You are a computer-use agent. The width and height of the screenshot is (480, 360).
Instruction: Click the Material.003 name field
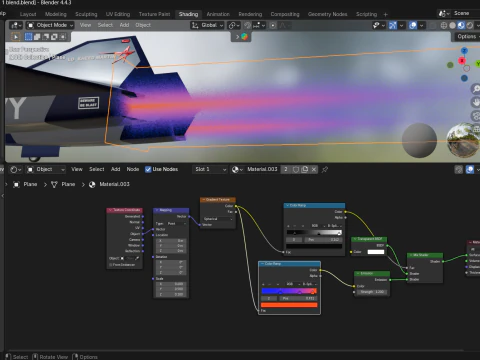262,170
